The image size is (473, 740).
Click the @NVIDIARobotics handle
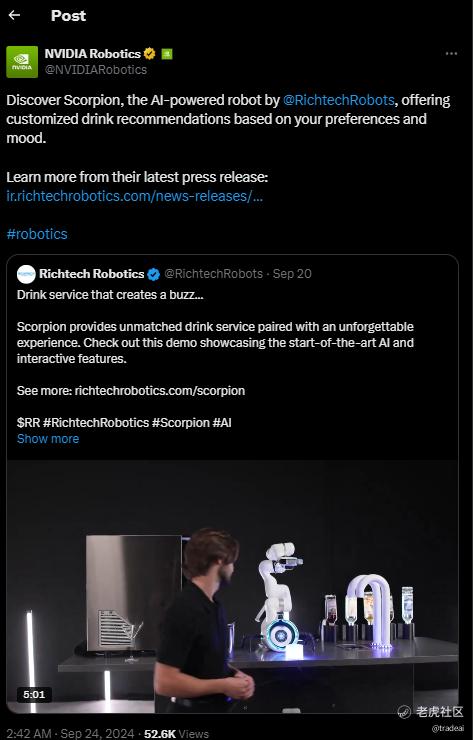[96, 70]
